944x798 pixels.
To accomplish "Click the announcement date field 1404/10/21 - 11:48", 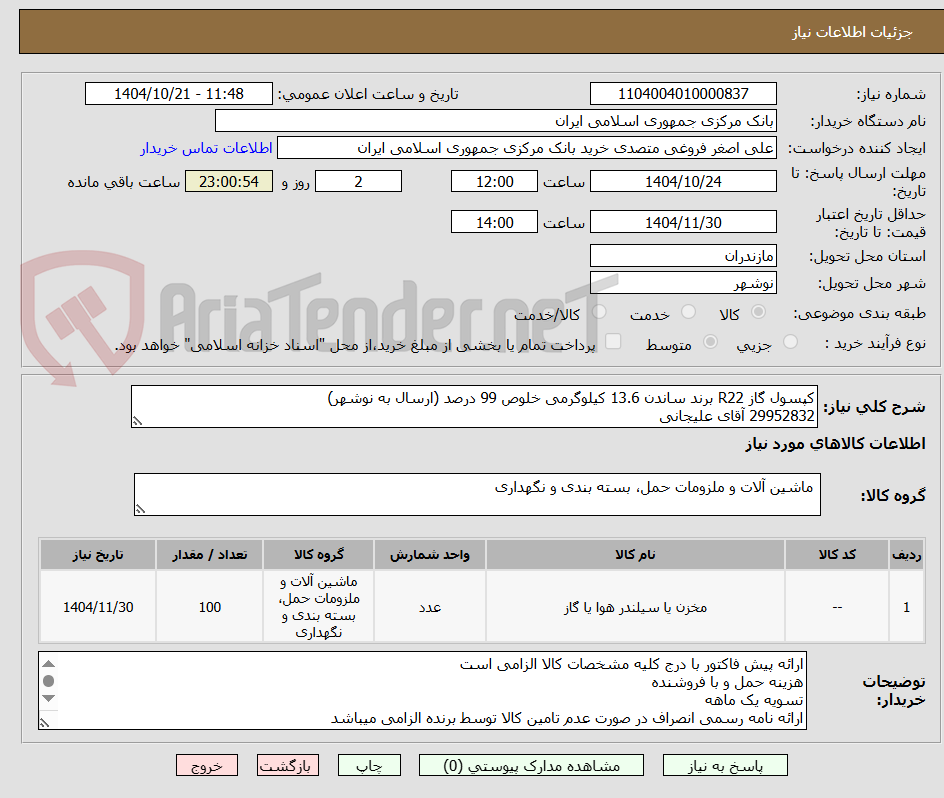I will click(179, 94).
